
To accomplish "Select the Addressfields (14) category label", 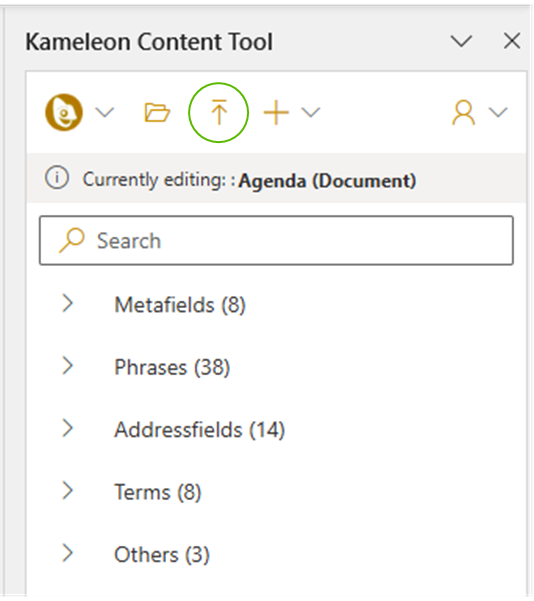I will (200, 430).
